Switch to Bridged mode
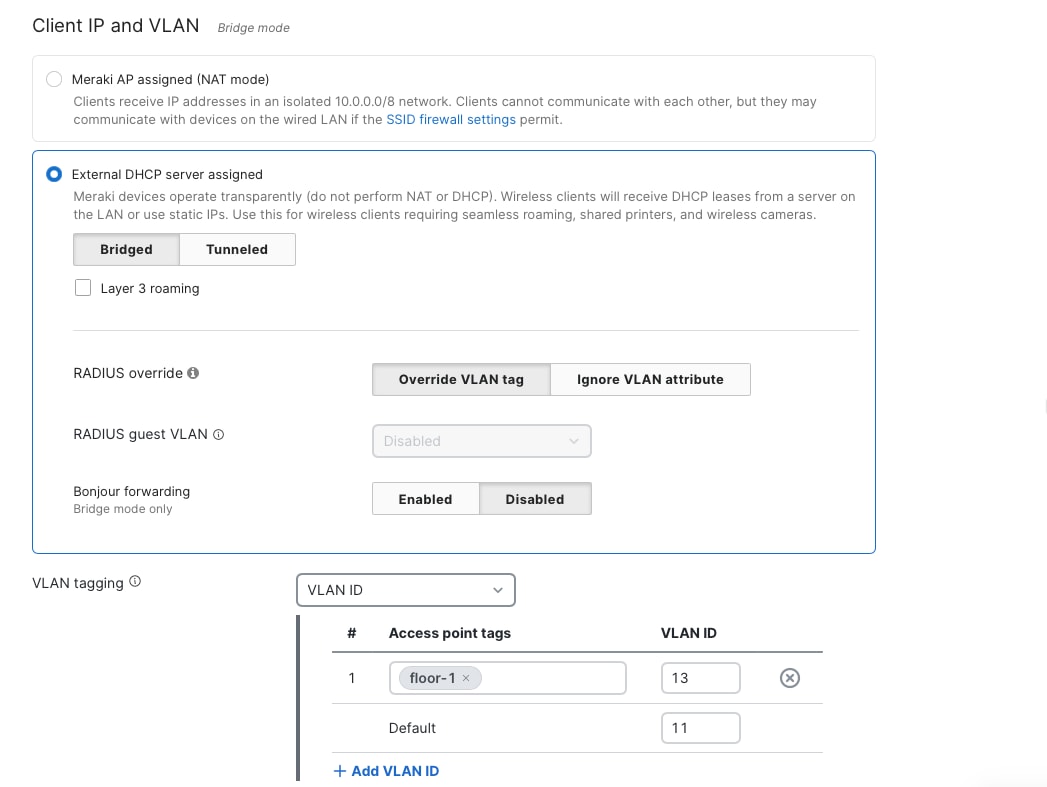 (x=126, y=249)
